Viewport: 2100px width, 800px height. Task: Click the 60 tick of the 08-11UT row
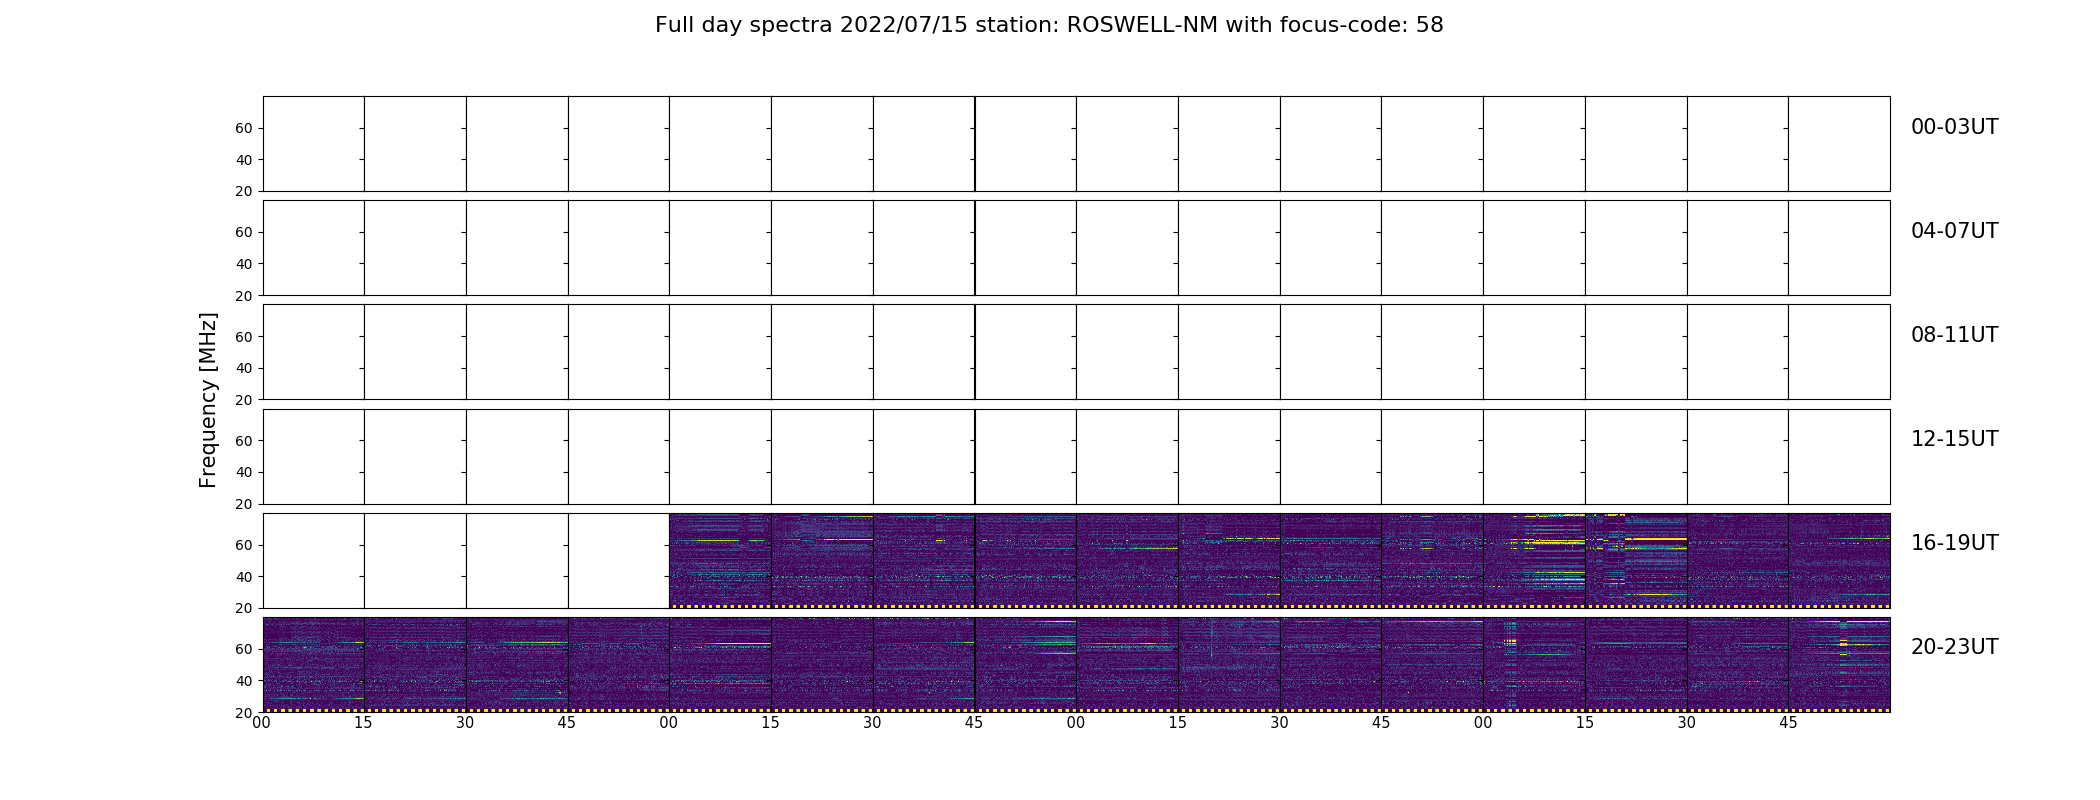(x=244, y=337)
